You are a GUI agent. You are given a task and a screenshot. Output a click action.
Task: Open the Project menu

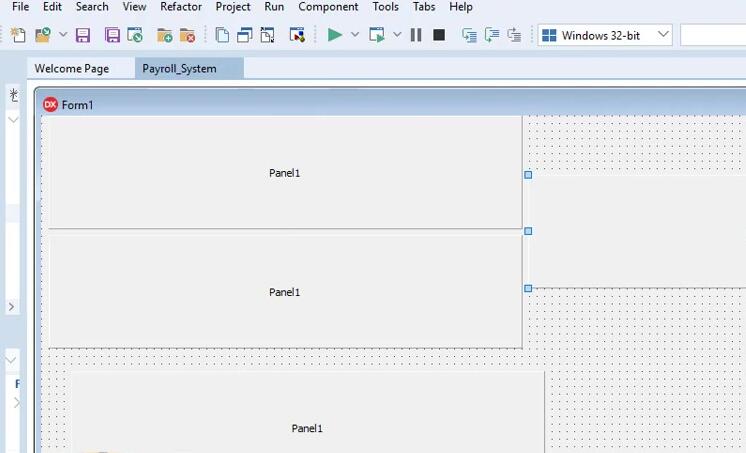233,7
